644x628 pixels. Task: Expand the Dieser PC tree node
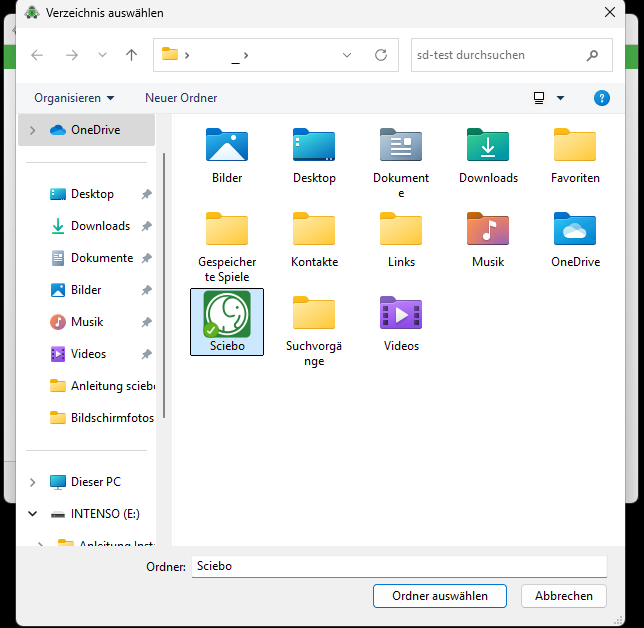click(33, 482)
